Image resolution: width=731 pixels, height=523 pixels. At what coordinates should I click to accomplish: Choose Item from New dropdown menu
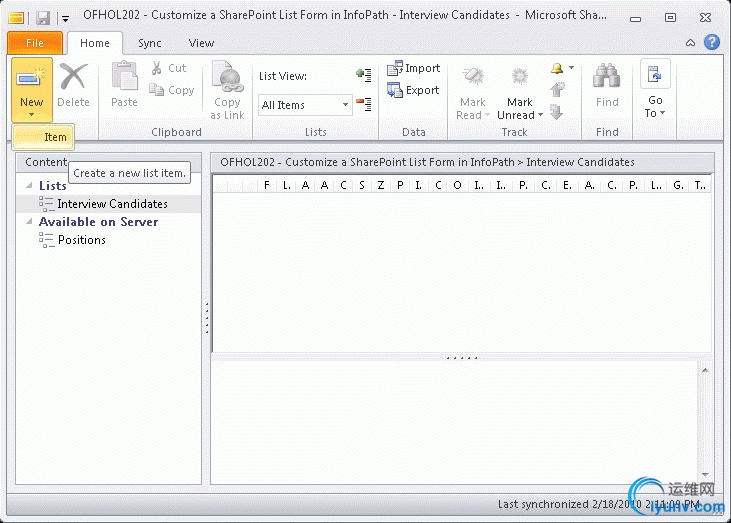[x=43, y=137]
